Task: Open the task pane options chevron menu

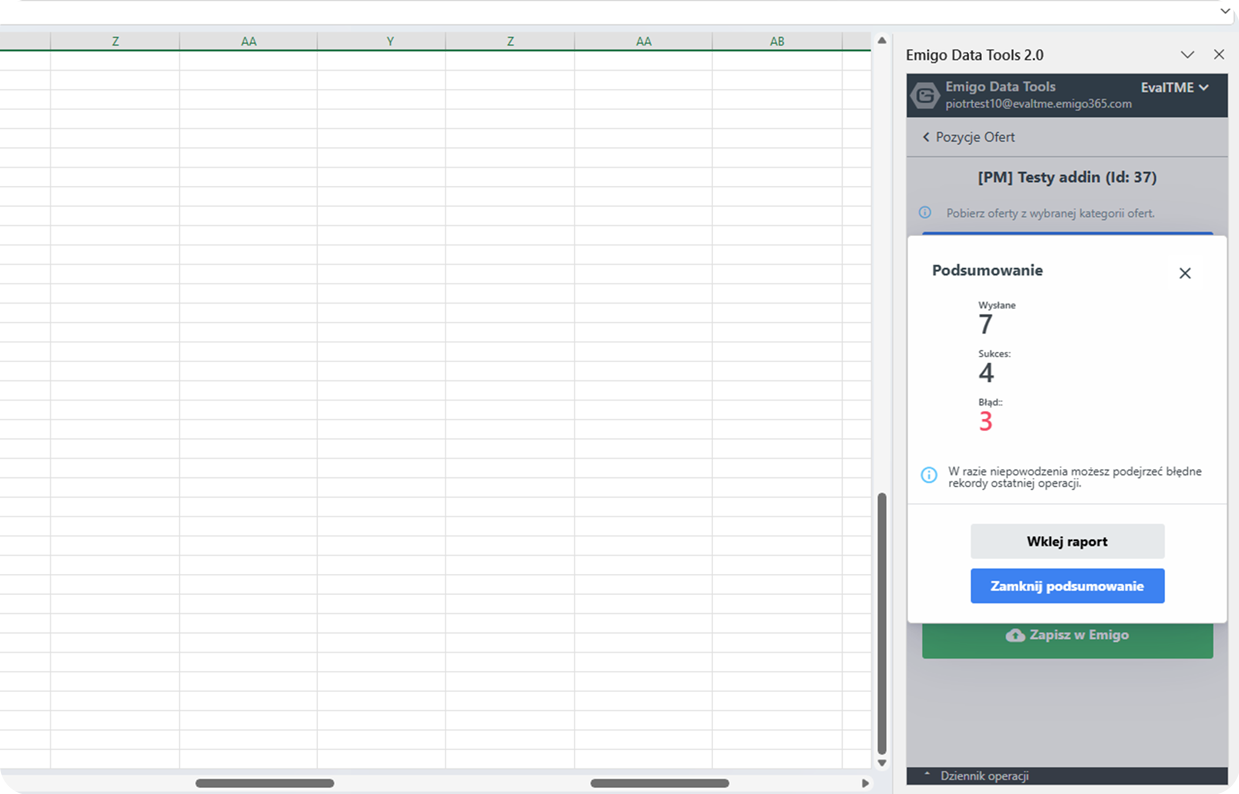Action: (1188, 55)
